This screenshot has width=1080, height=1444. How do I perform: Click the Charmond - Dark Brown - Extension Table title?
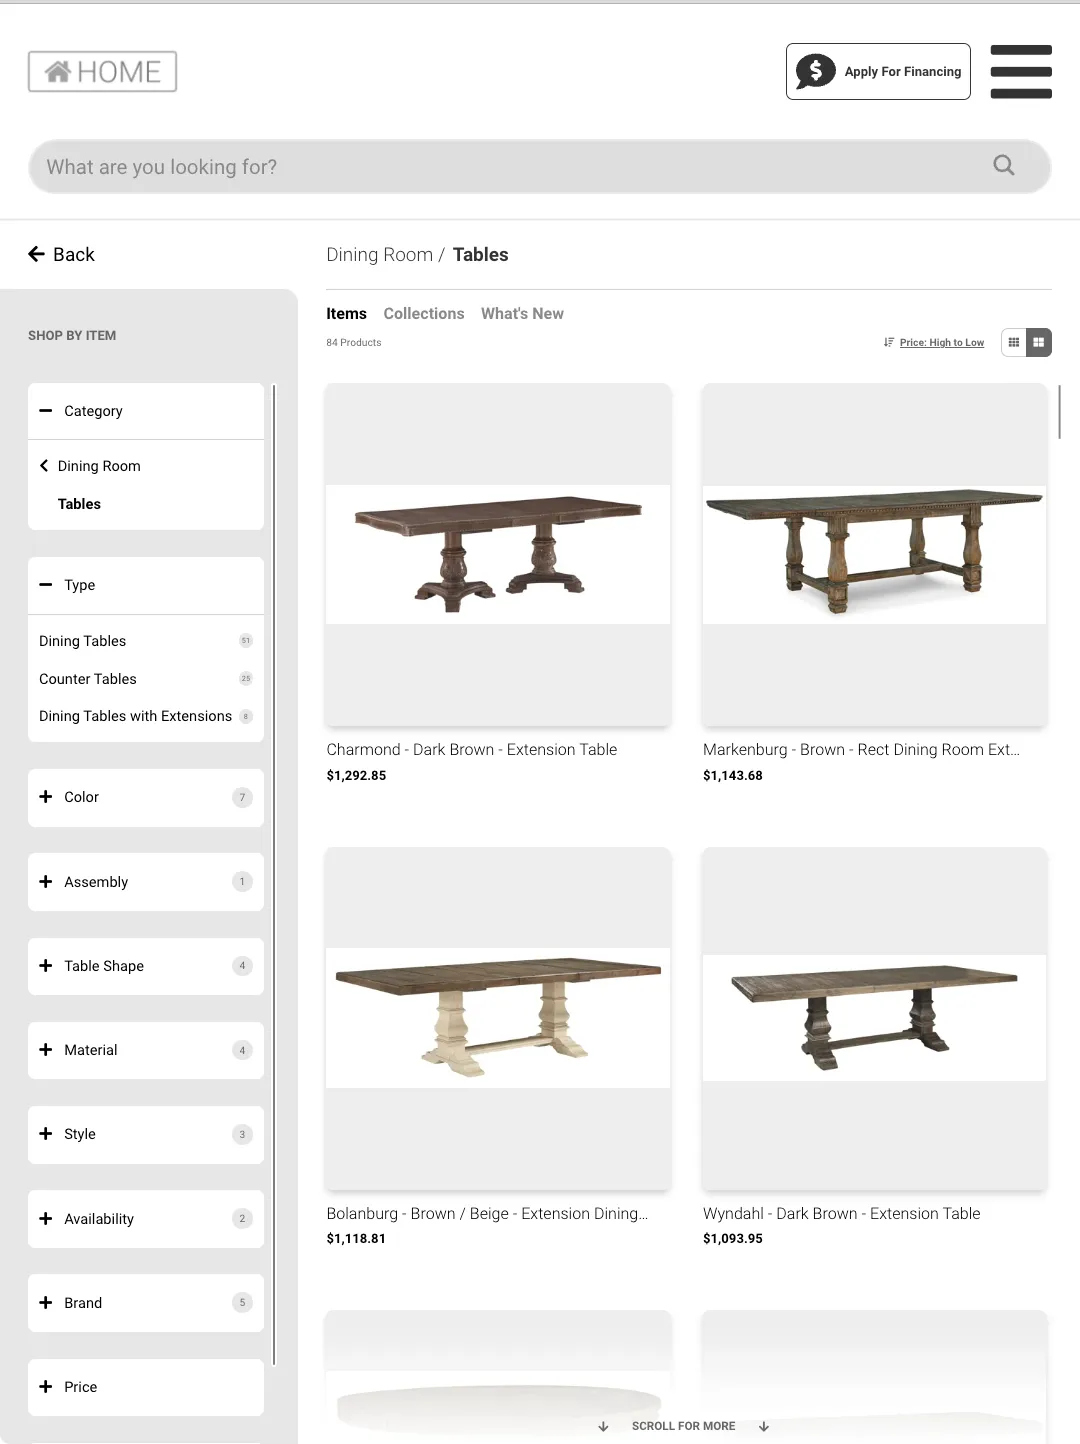472,750
